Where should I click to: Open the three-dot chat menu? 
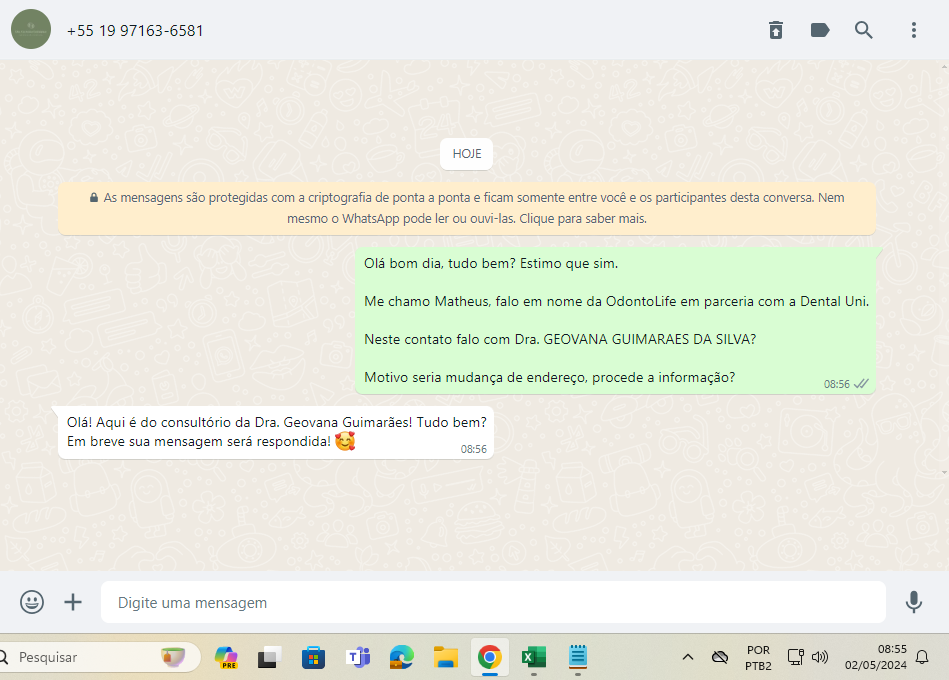pos(914,30)
